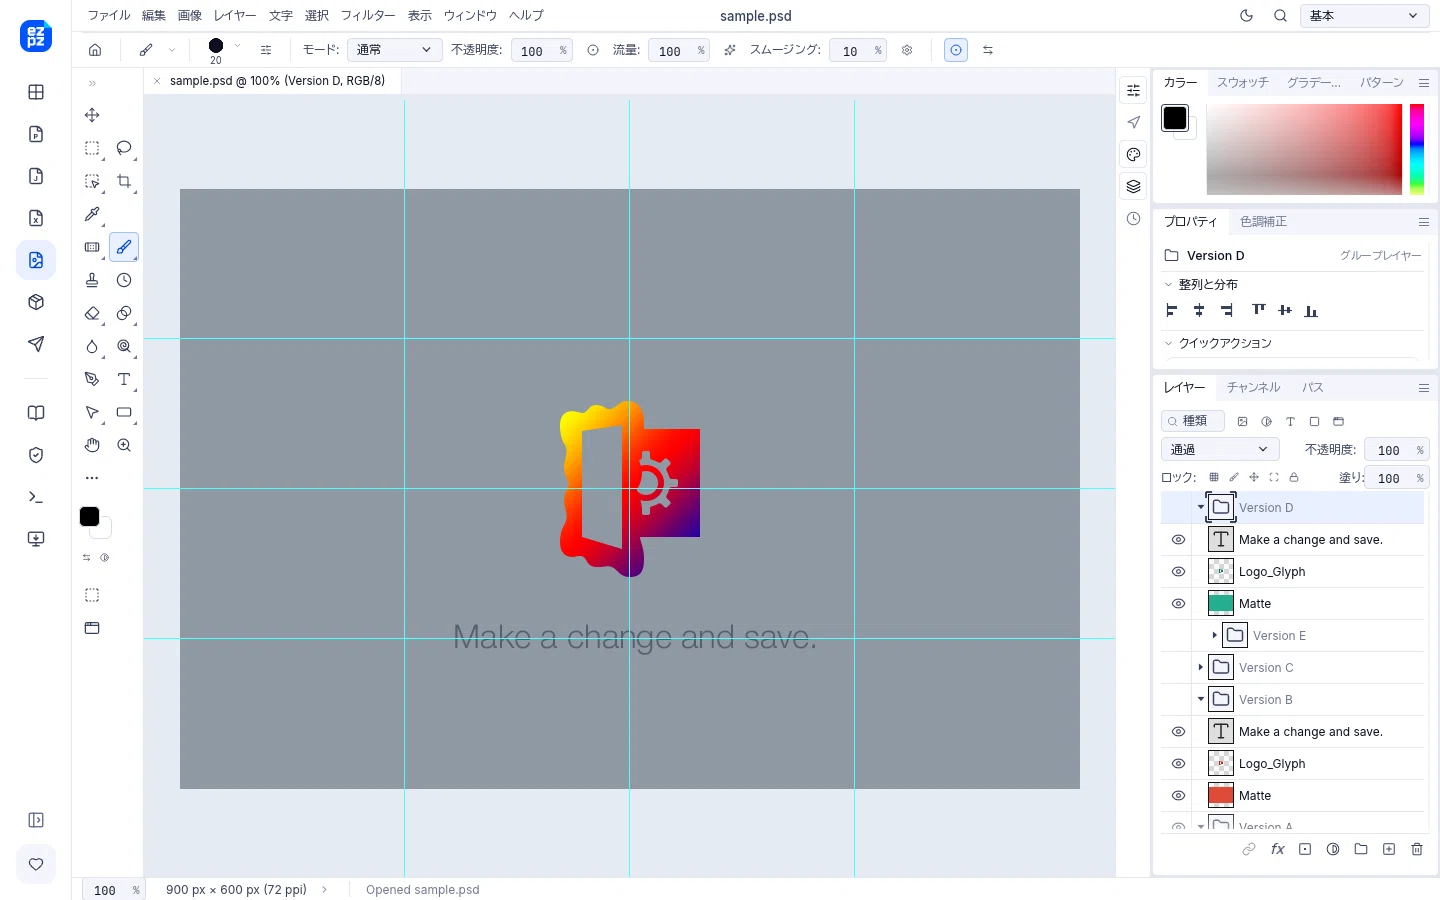
Task: Select the Move tool
Action: click(x=92, y=115)
